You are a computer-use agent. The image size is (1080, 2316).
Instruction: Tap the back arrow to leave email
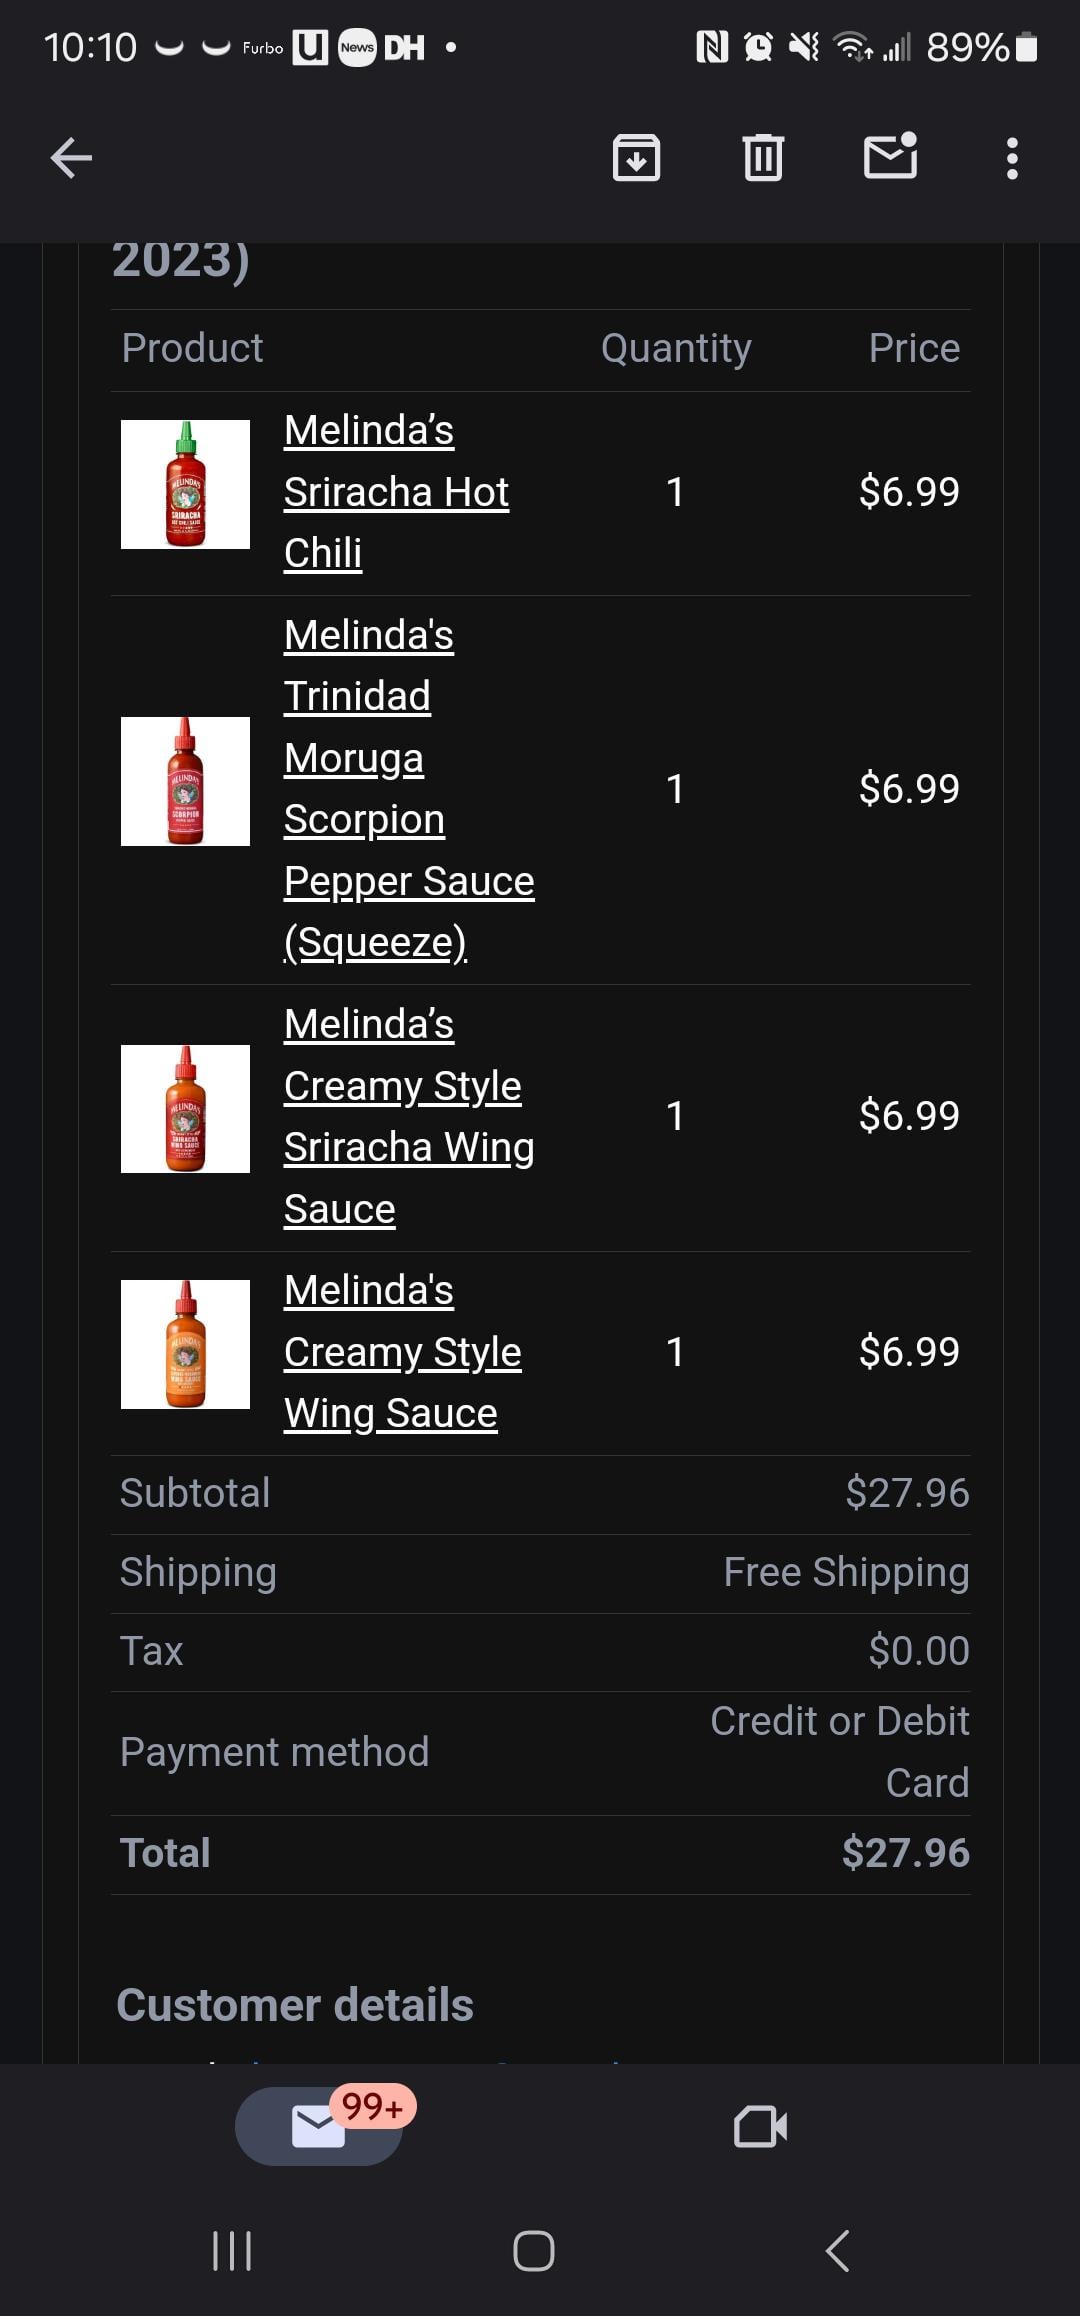click(x=71, y=158)
